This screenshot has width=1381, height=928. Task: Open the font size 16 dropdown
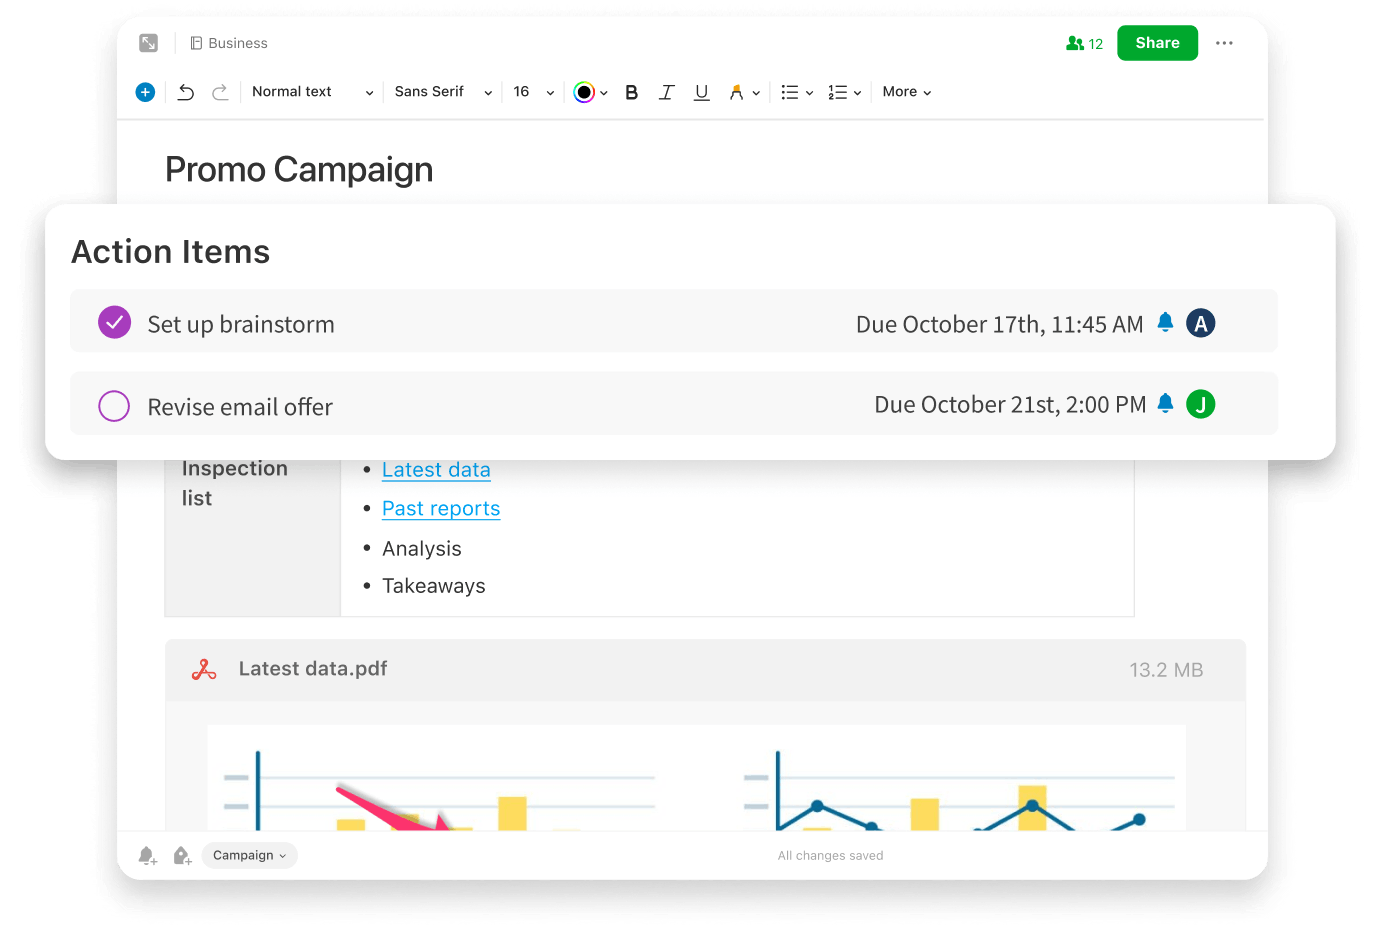pos(533,92)
